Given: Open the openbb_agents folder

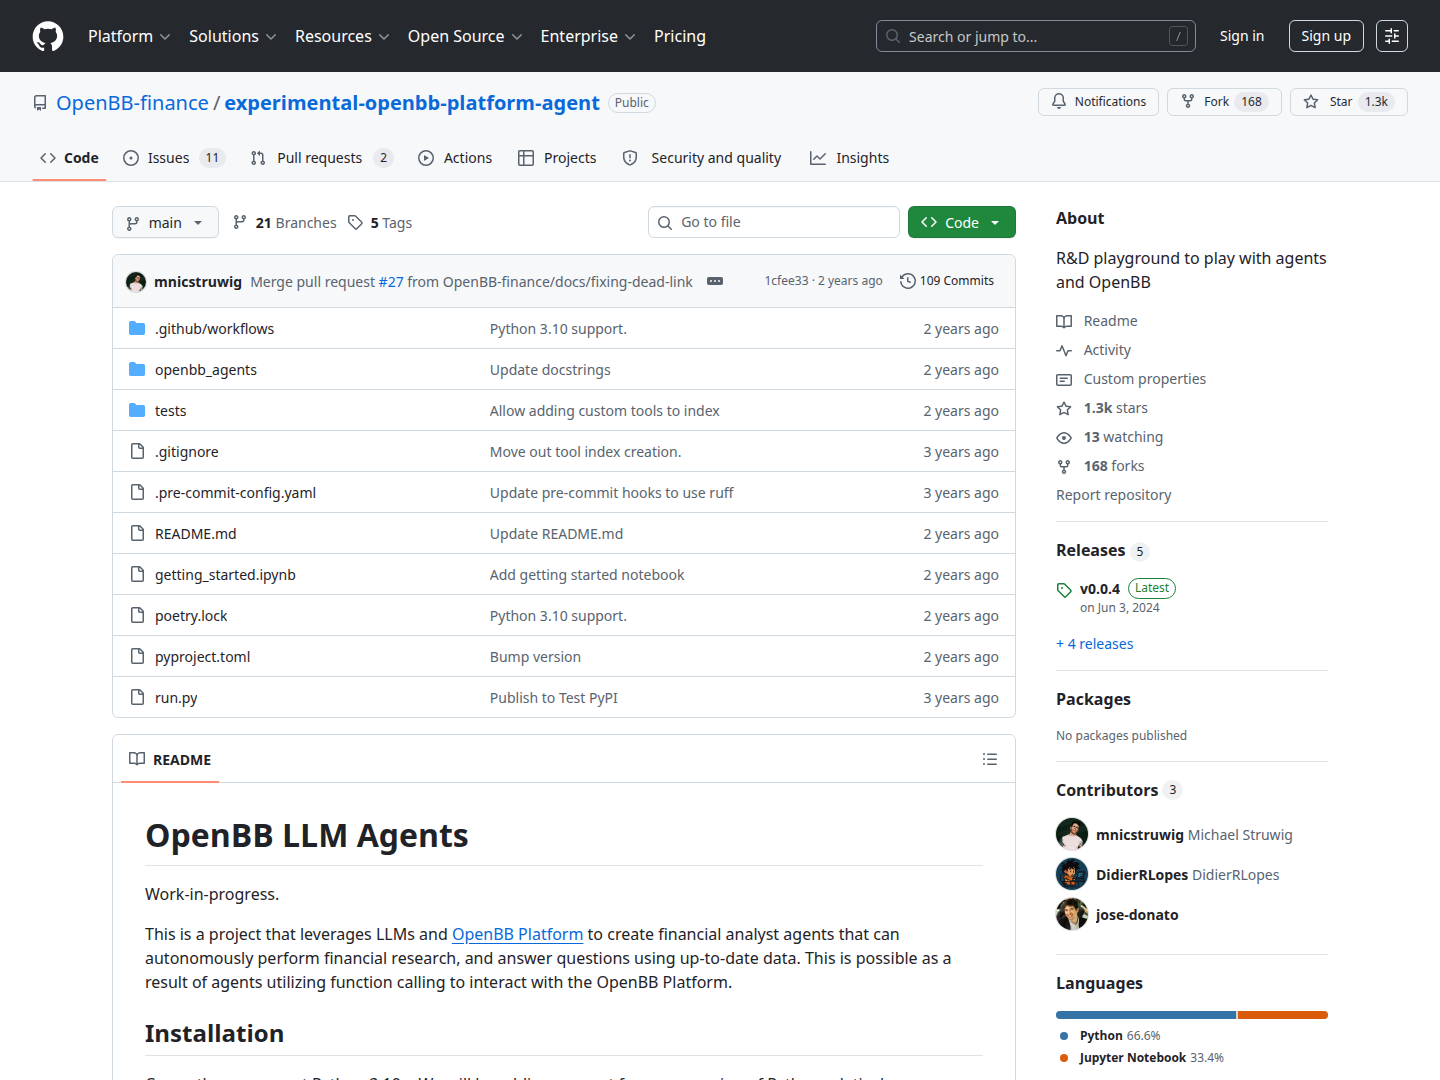Looking at the screenshot, I should (x=206, y=370).
